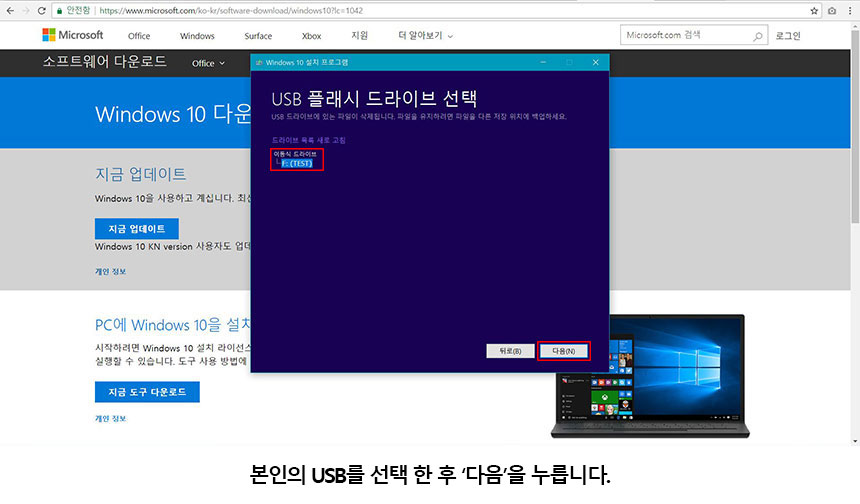Click the camera extension icon
This screenshot has height=504, width=860.
[x=832, y=10]
